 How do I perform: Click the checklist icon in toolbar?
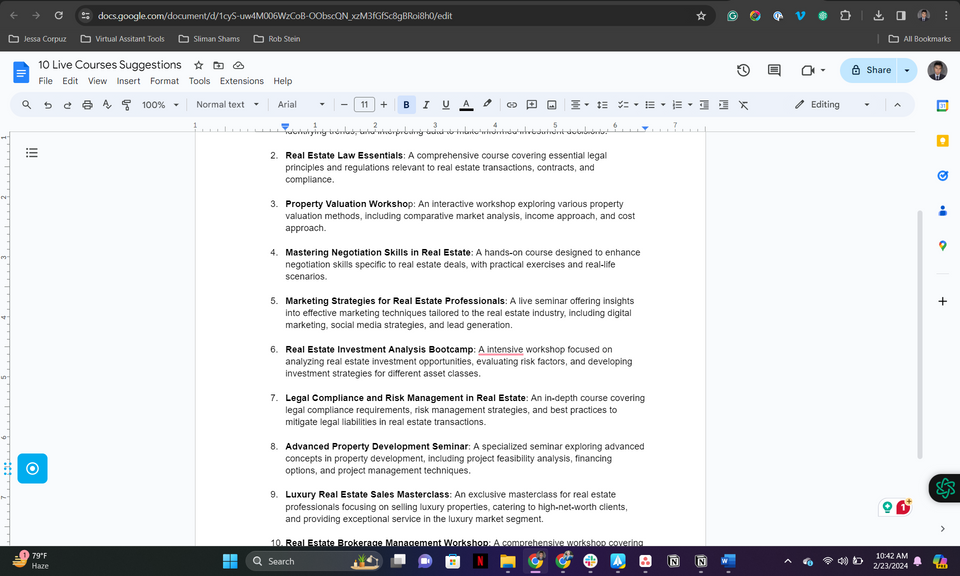click(x=623, y=105)
